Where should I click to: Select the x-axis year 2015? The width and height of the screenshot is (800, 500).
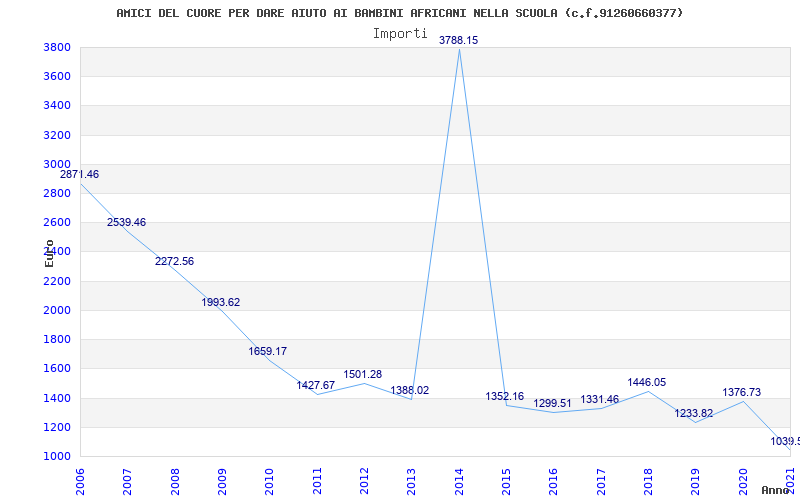click(507, 481)
